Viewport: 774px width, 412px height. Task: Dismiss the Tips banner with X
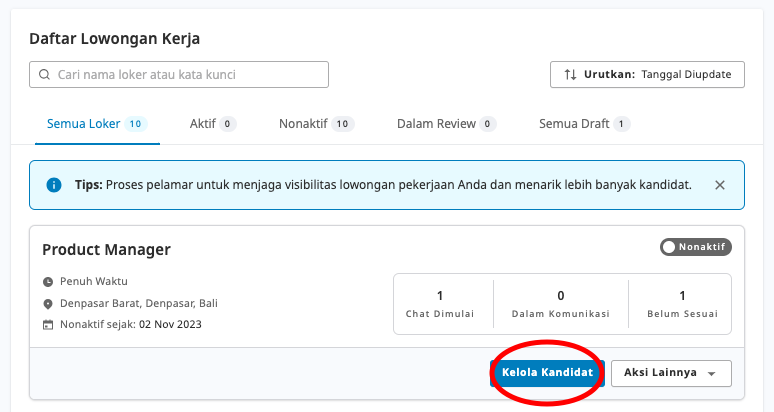point(720,185)
